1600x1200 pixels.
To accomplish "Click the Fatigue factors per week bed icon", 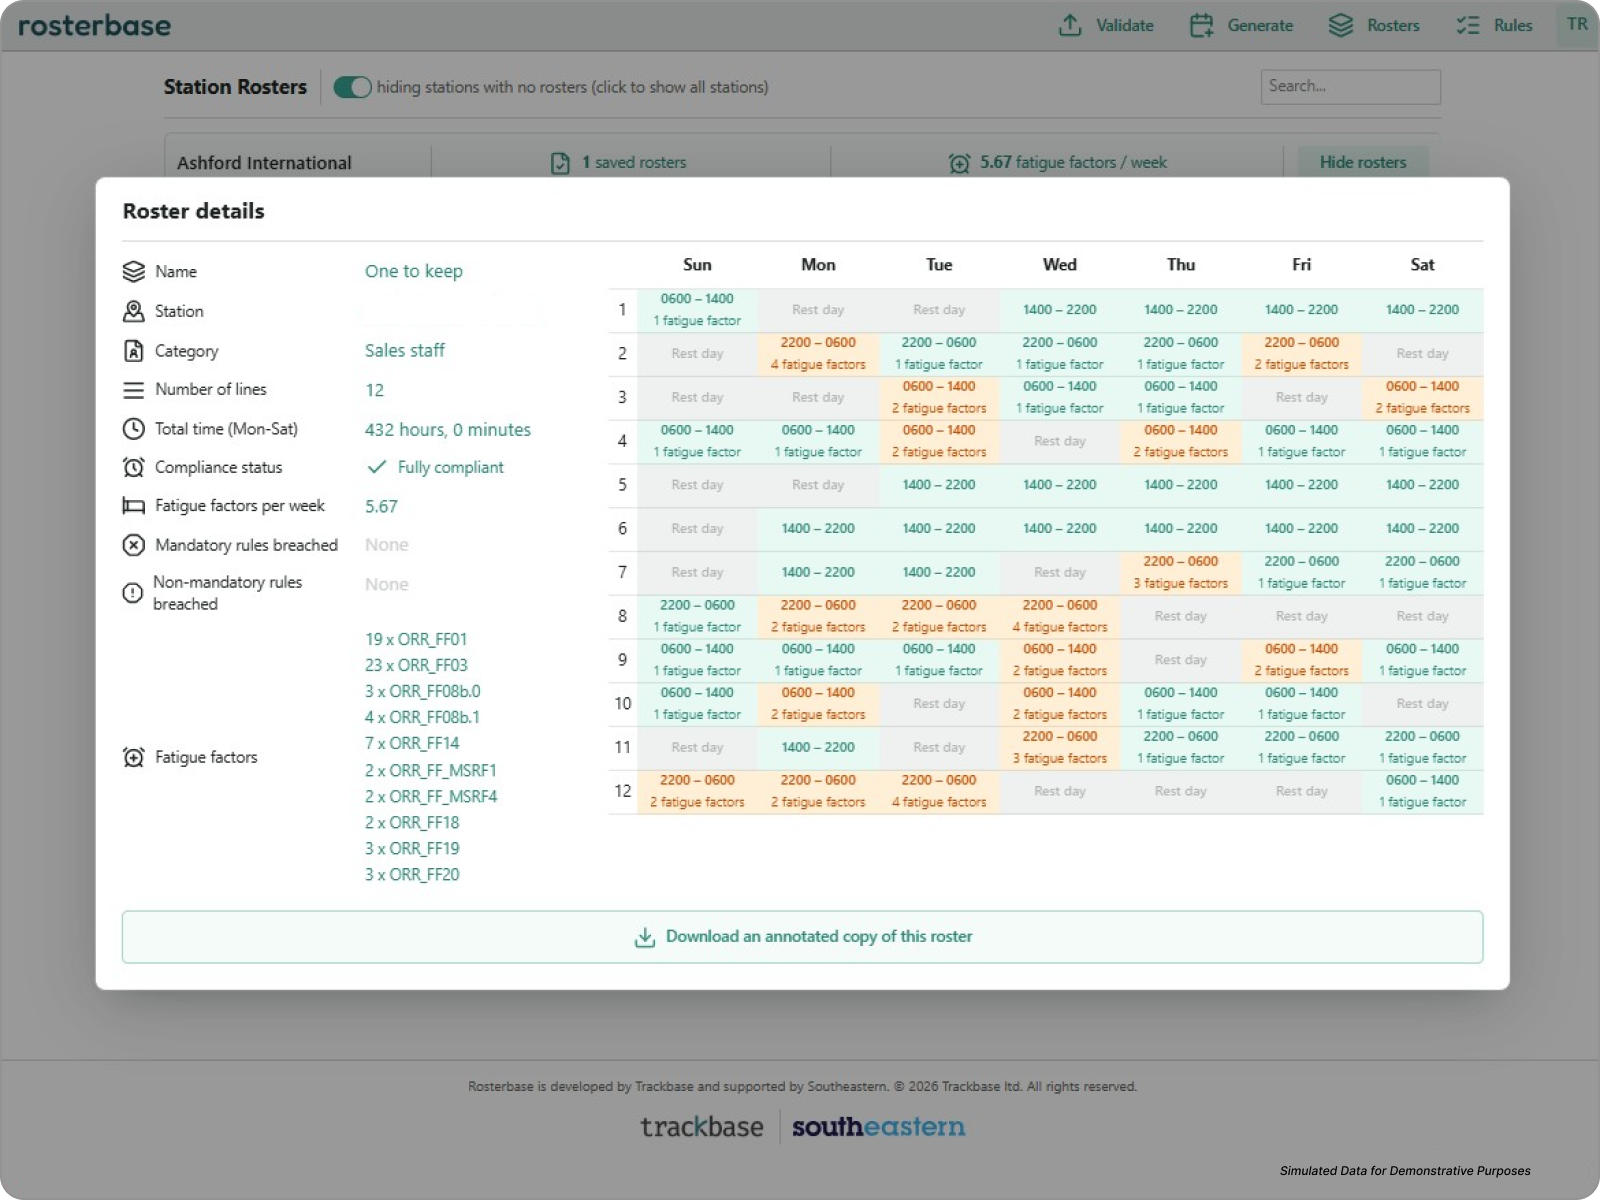I will [x=134, y=506].
